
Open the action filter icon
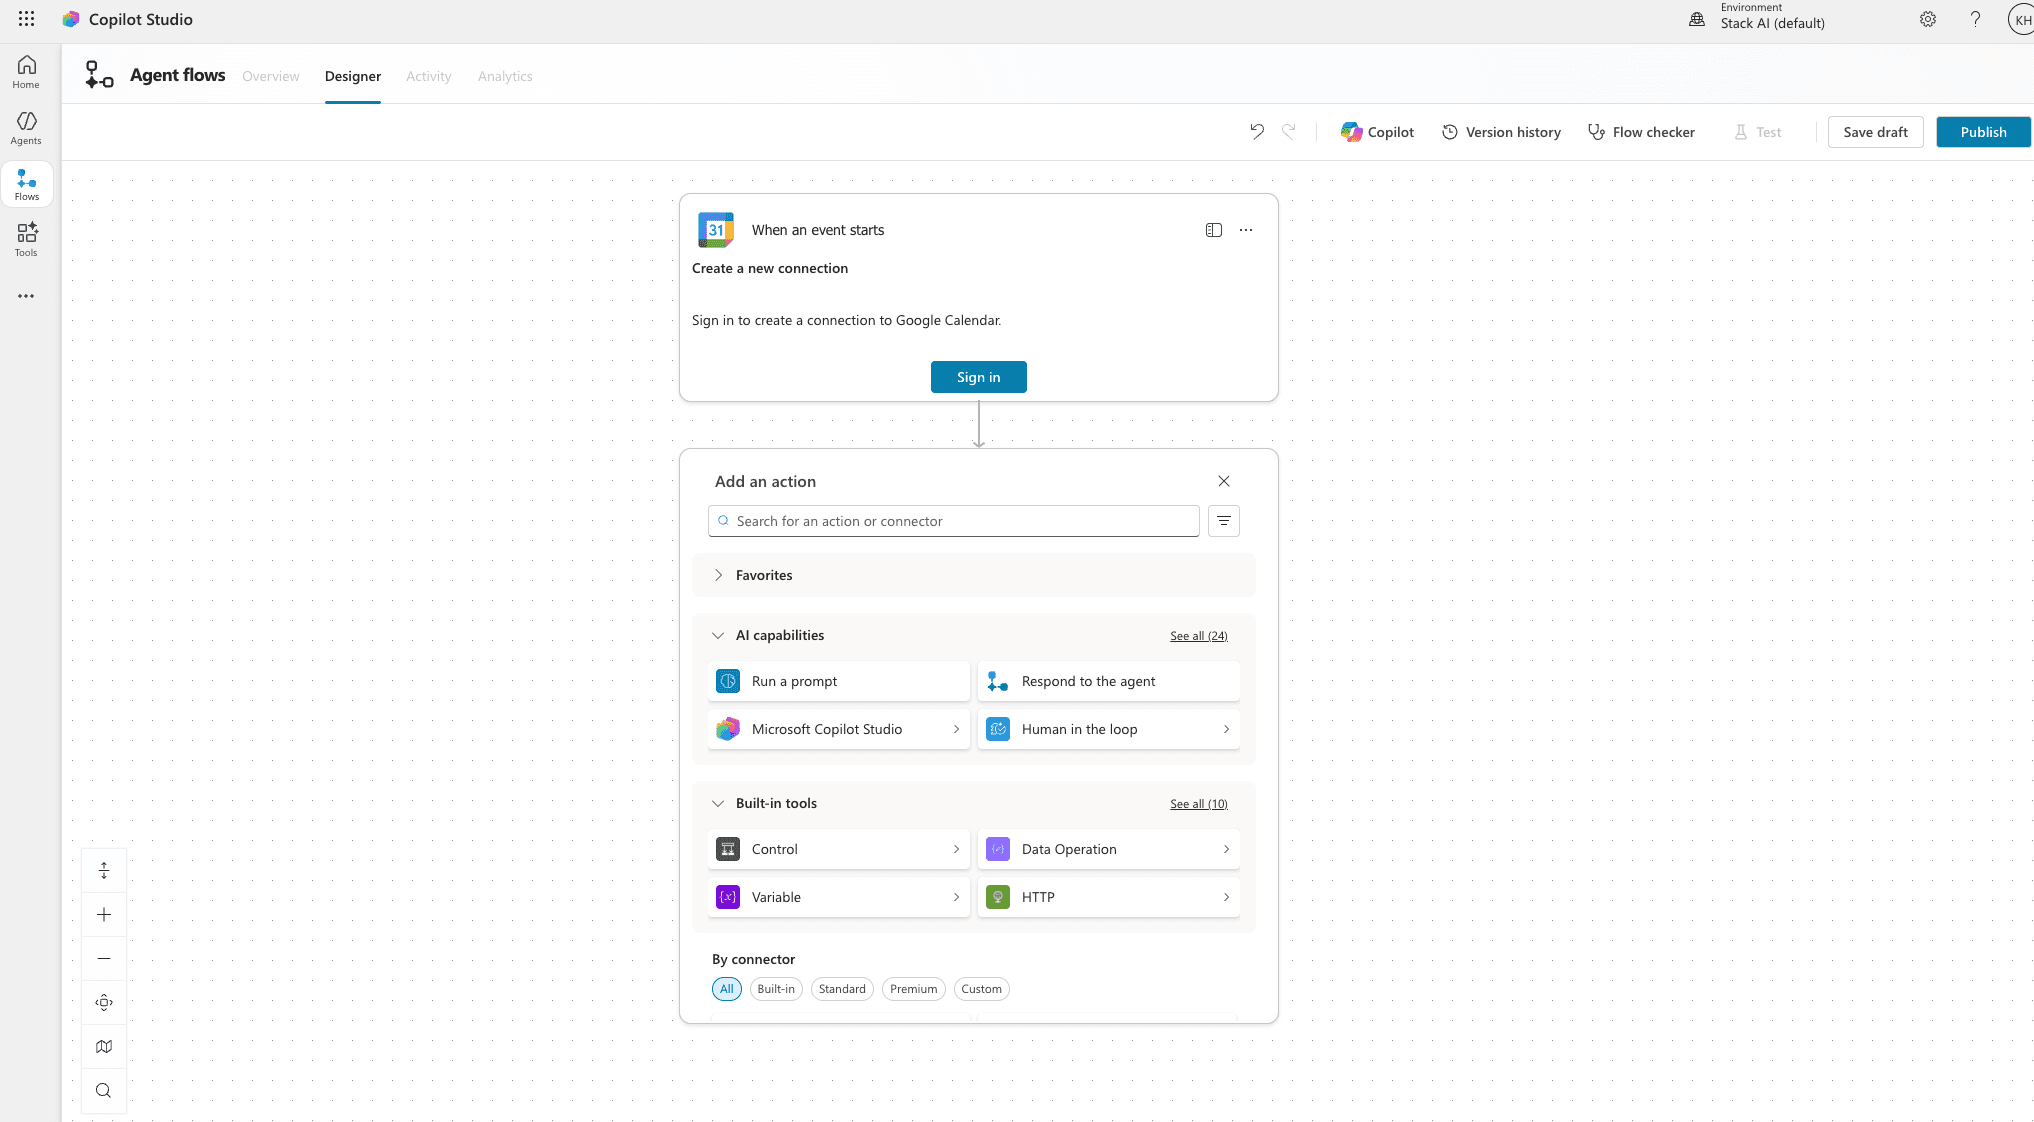click(1223, 521)
